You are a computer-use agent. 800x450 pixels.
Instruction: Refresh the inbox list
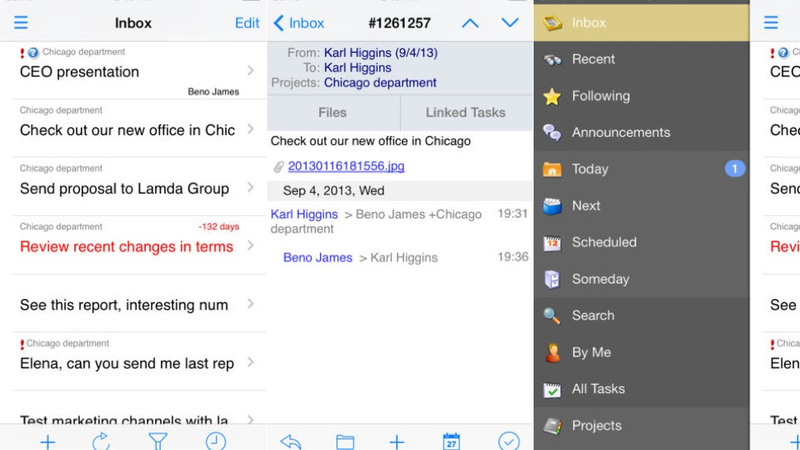(101, 441)
